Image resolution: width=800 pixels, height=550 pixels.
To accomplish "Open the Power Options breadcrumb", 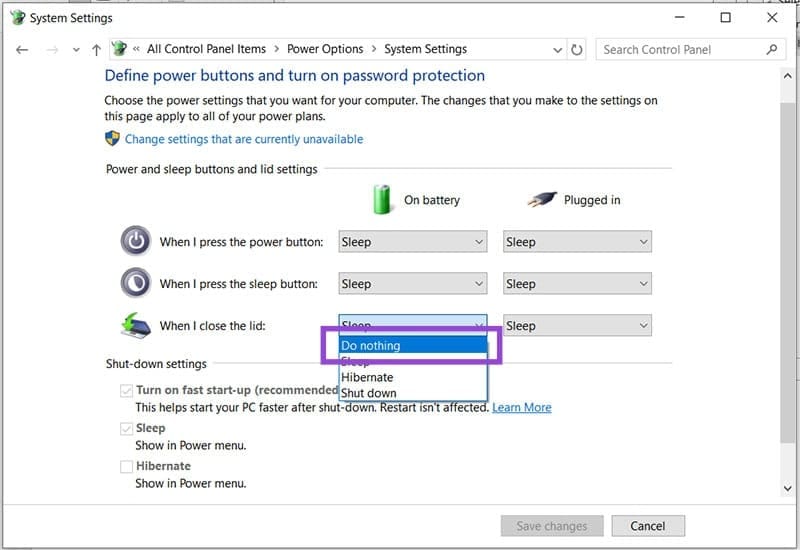I will 325,49.
